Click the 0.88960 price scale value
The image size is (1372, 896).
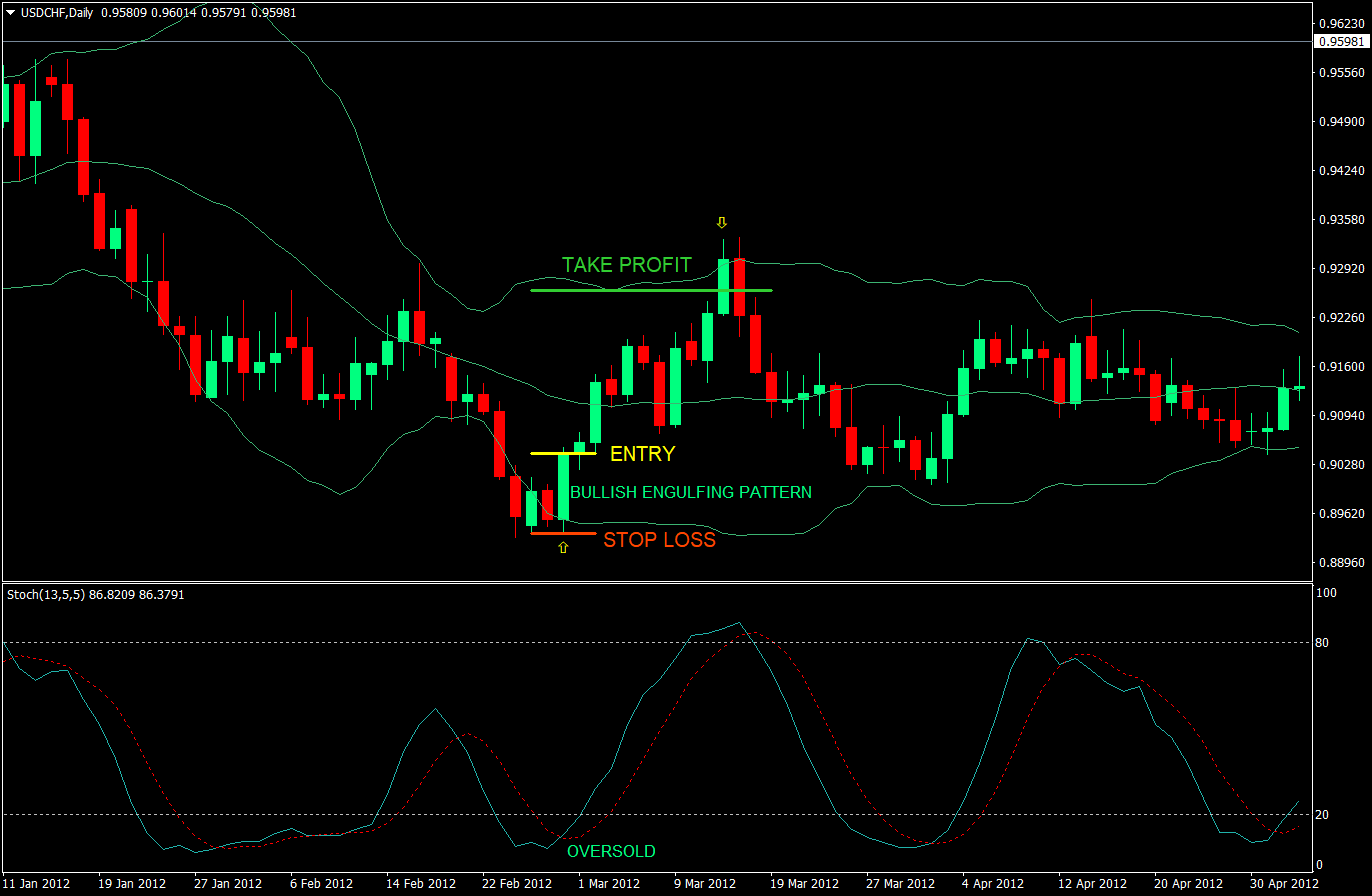tap(1342, 563)
